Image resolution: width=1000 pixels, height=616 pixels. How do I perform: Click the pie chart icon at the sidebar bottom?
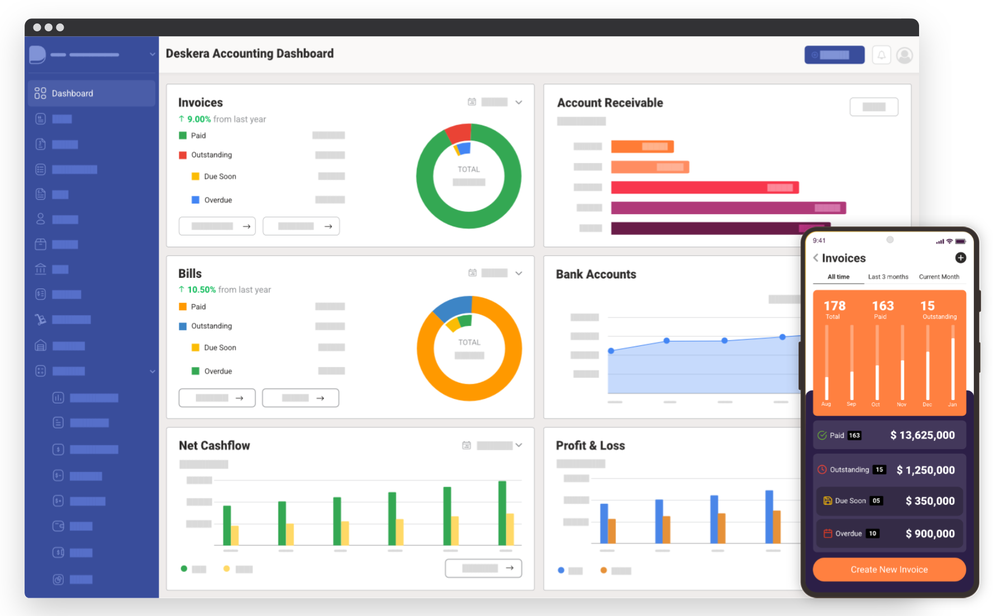58,579
